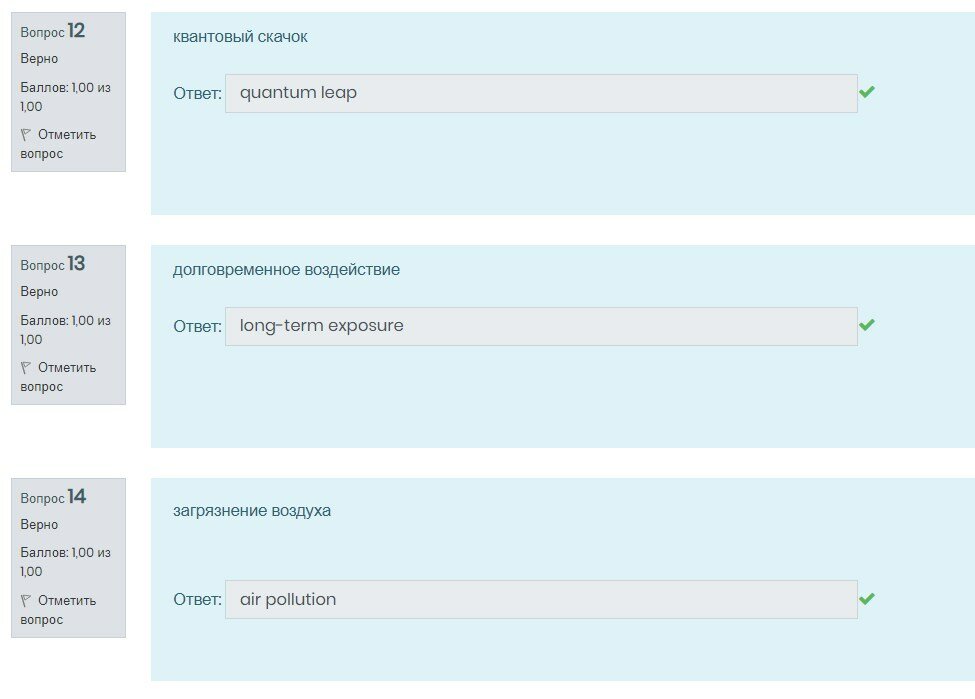
Task: Click green checkmark next to quantum leap
Action: (867, 92)
